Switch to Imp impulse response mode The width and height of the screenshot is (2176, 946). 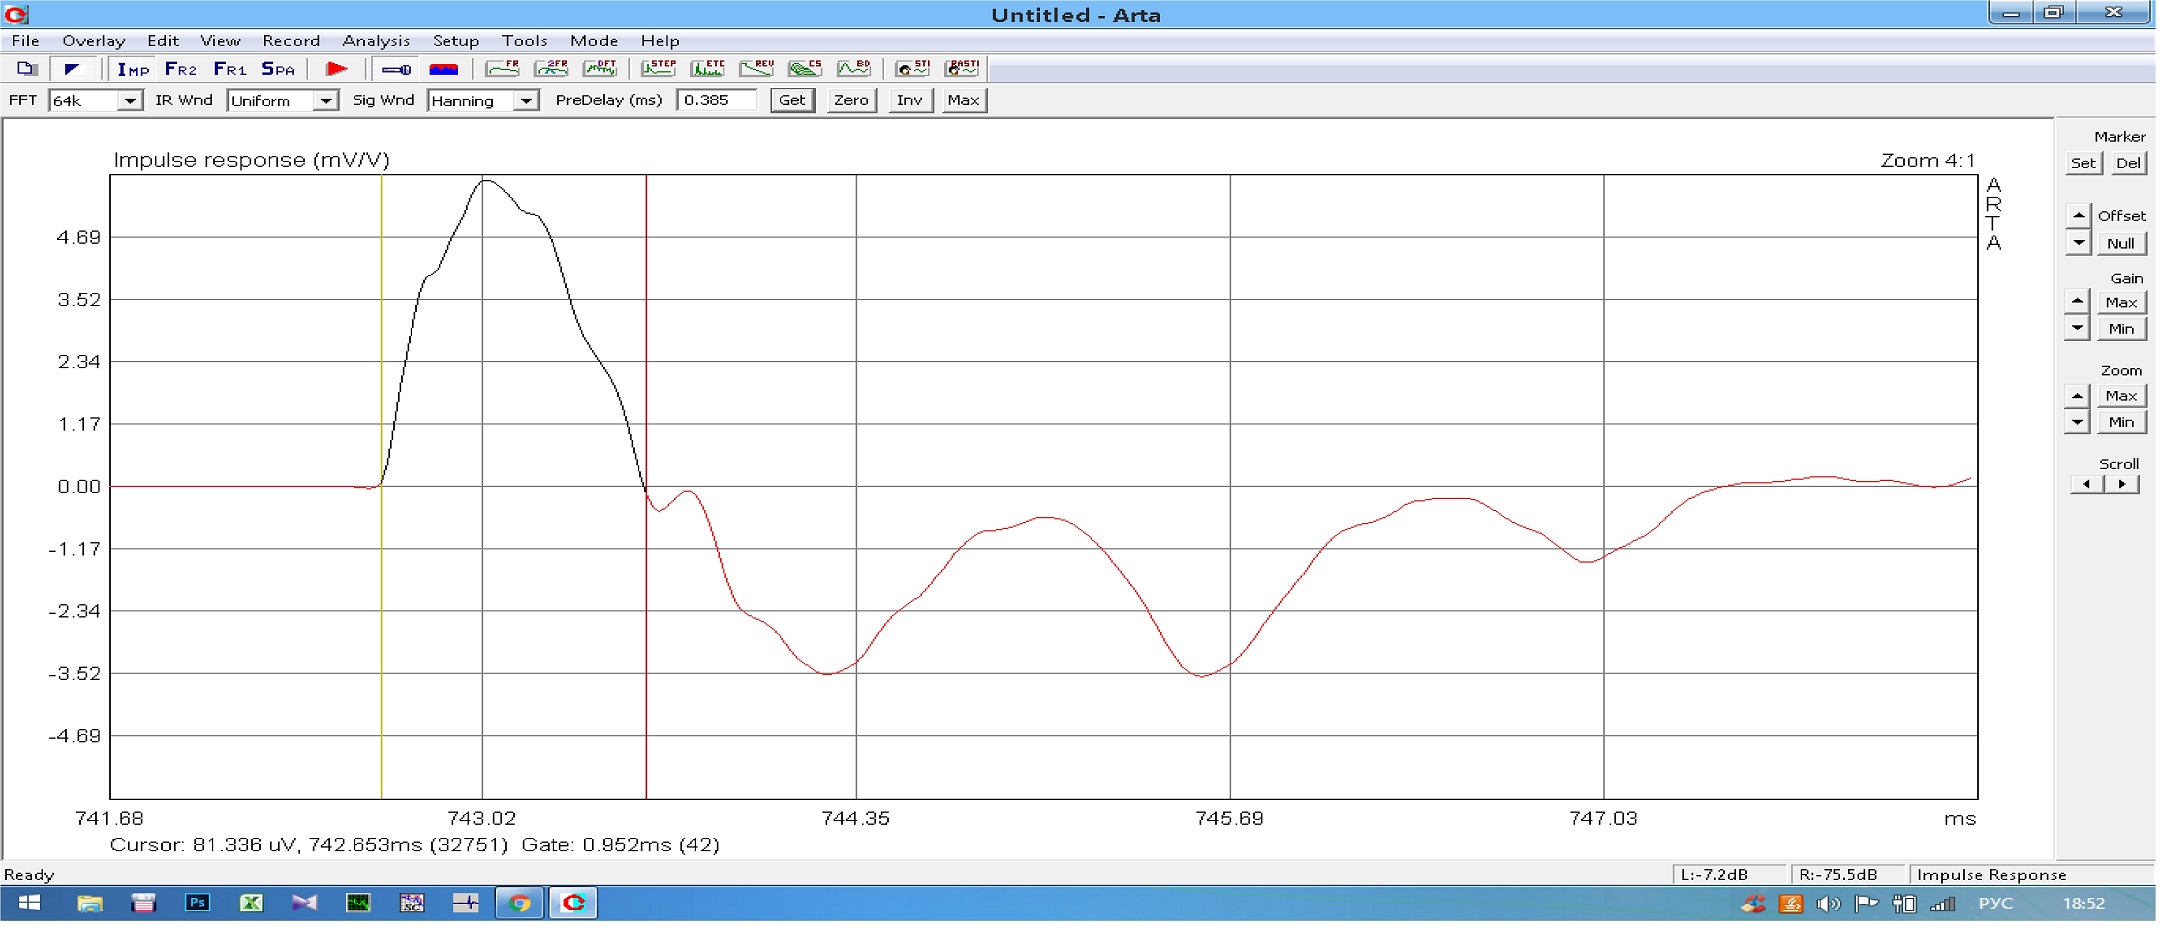click(x=132, y=69)
